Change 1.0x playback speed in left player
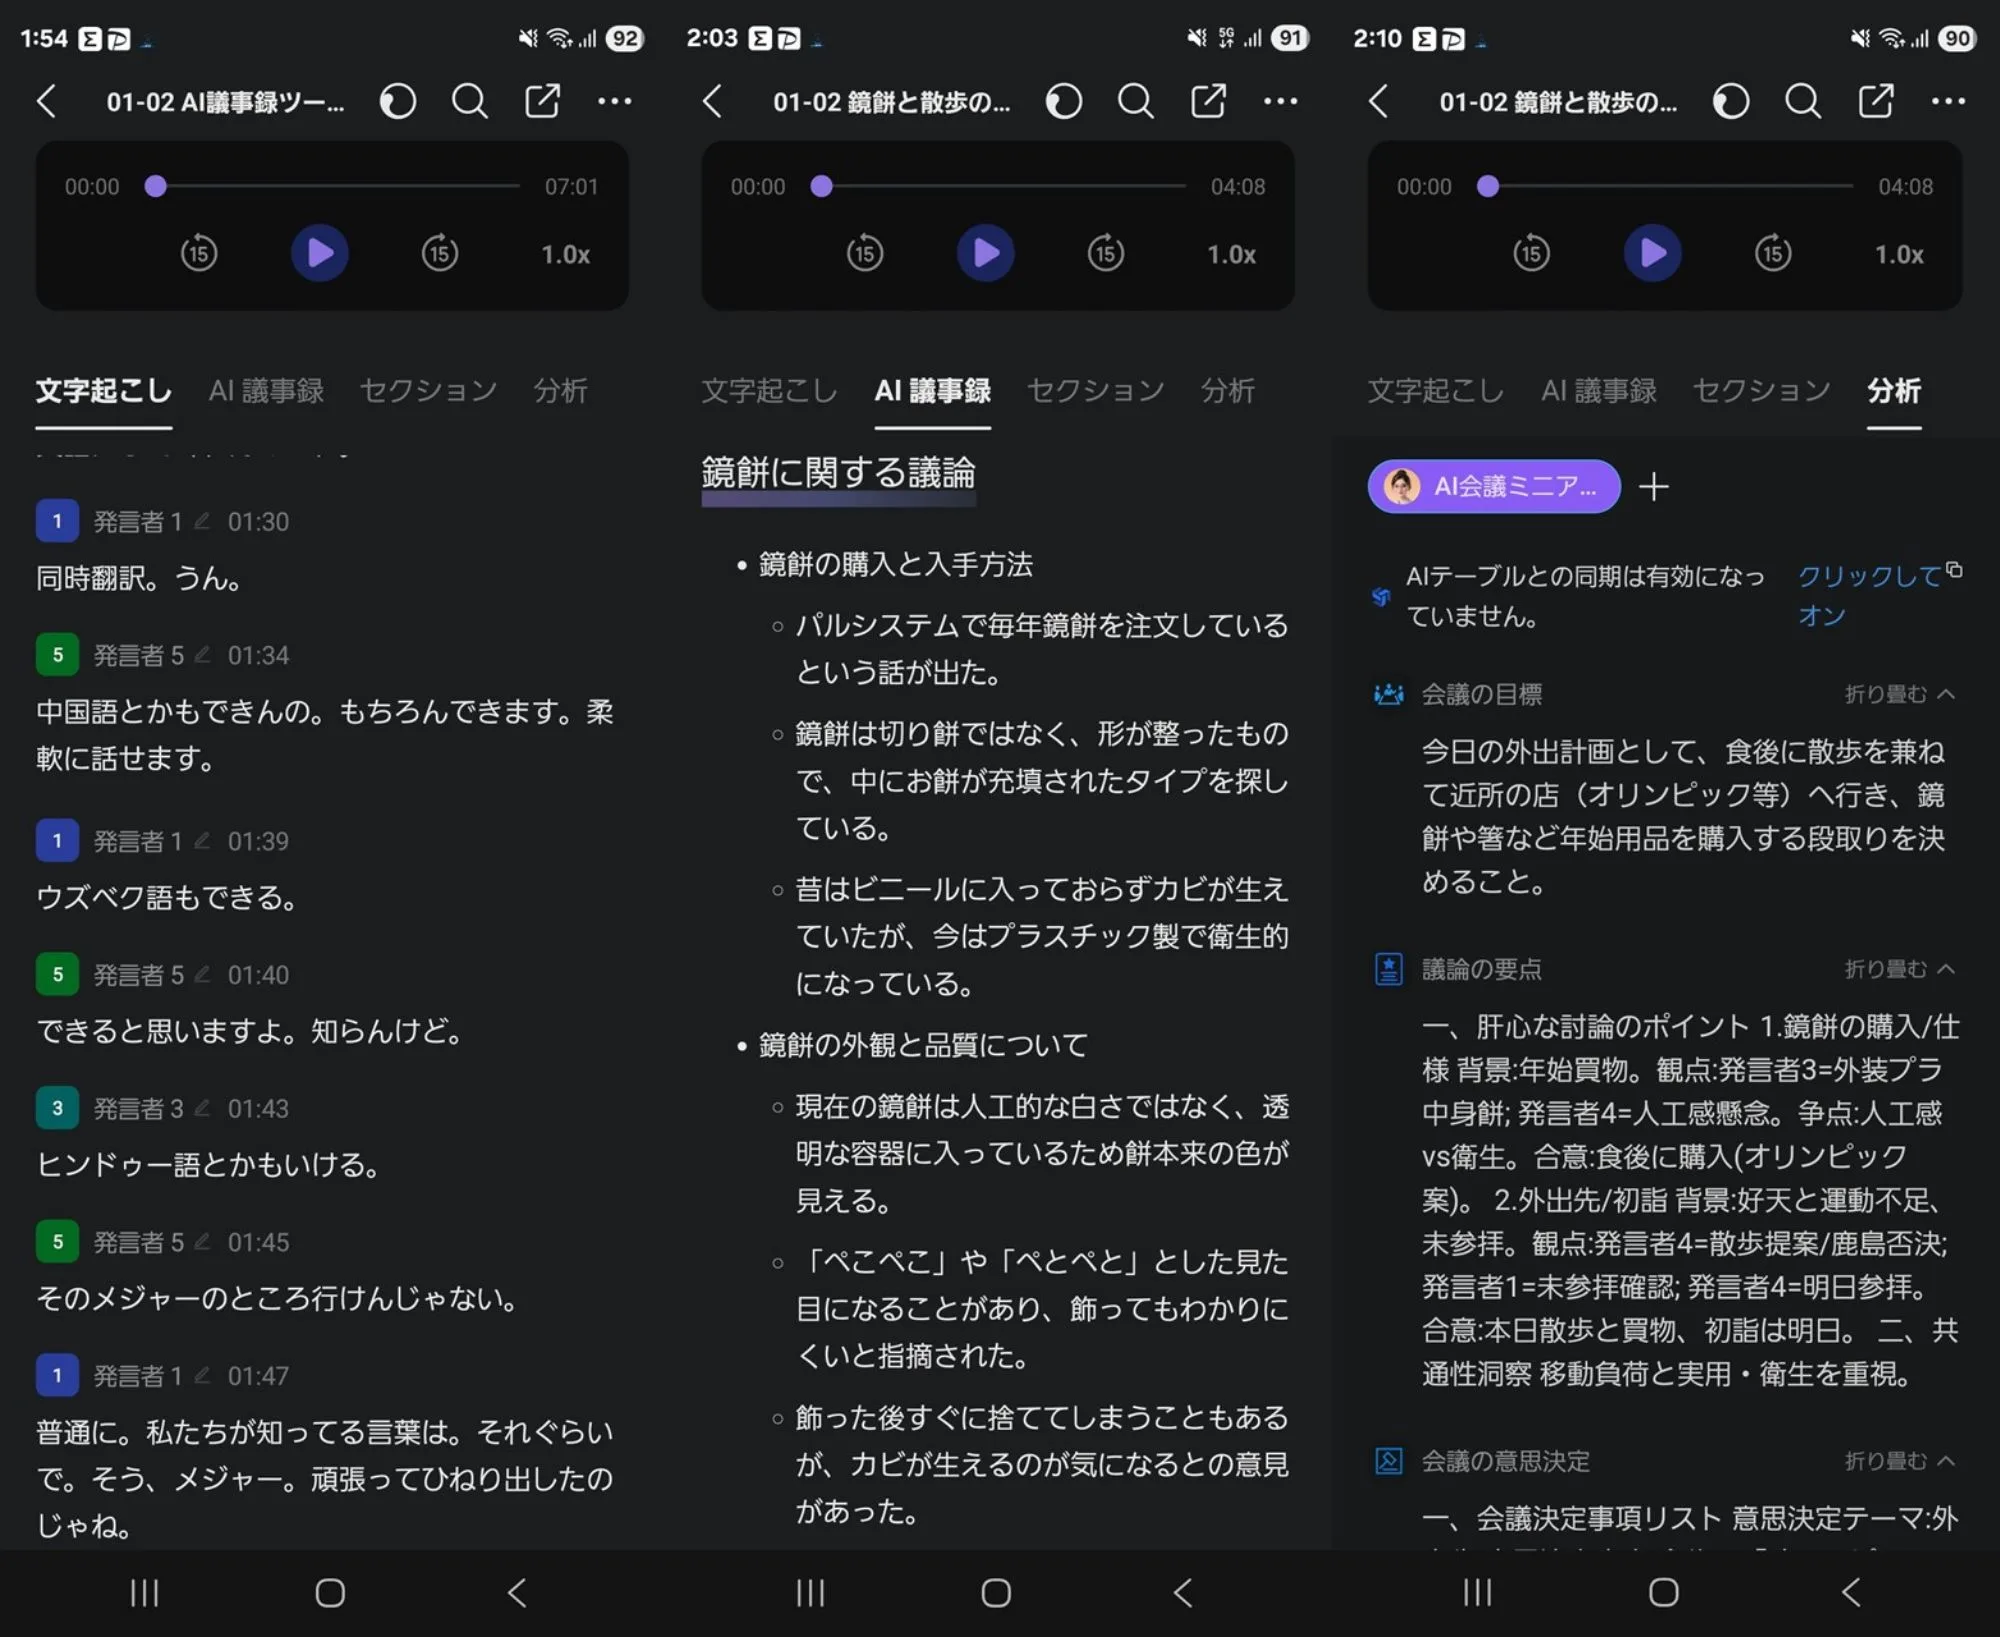 [565, 254]
